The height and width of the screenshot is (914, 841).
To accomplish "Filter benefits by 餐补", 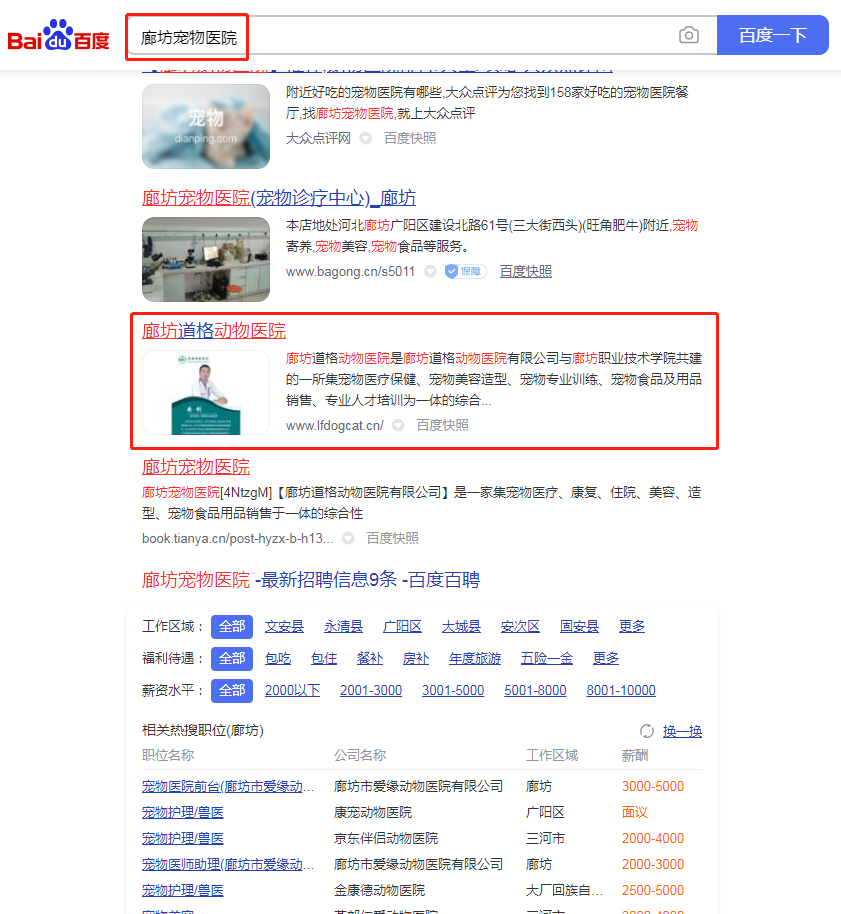I will 370,659.
